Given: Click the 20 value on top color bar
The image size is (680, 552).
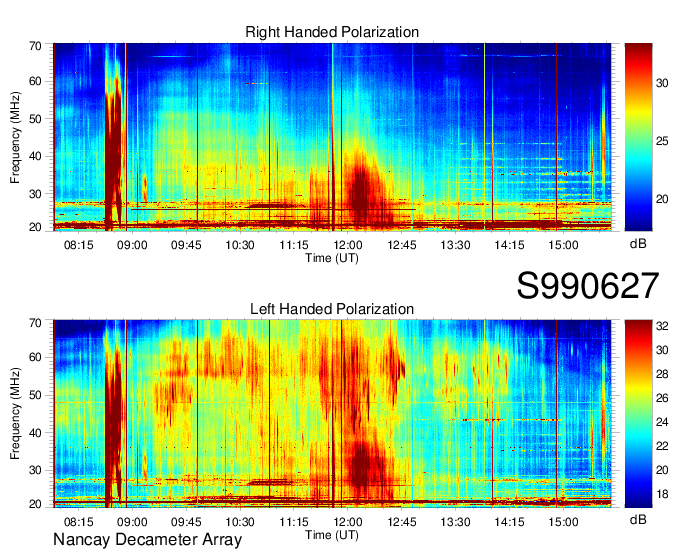Looking at the screenshot, I should coord(662,199).
